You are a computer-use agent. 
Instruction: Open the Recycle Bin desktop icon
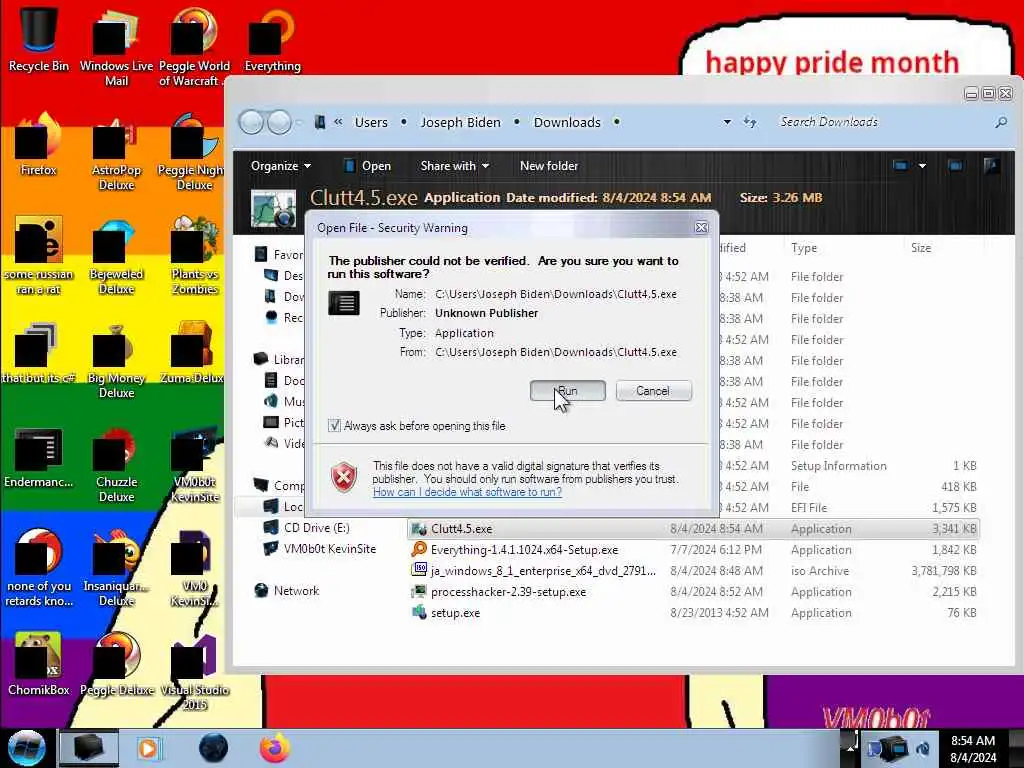point(39,37)
